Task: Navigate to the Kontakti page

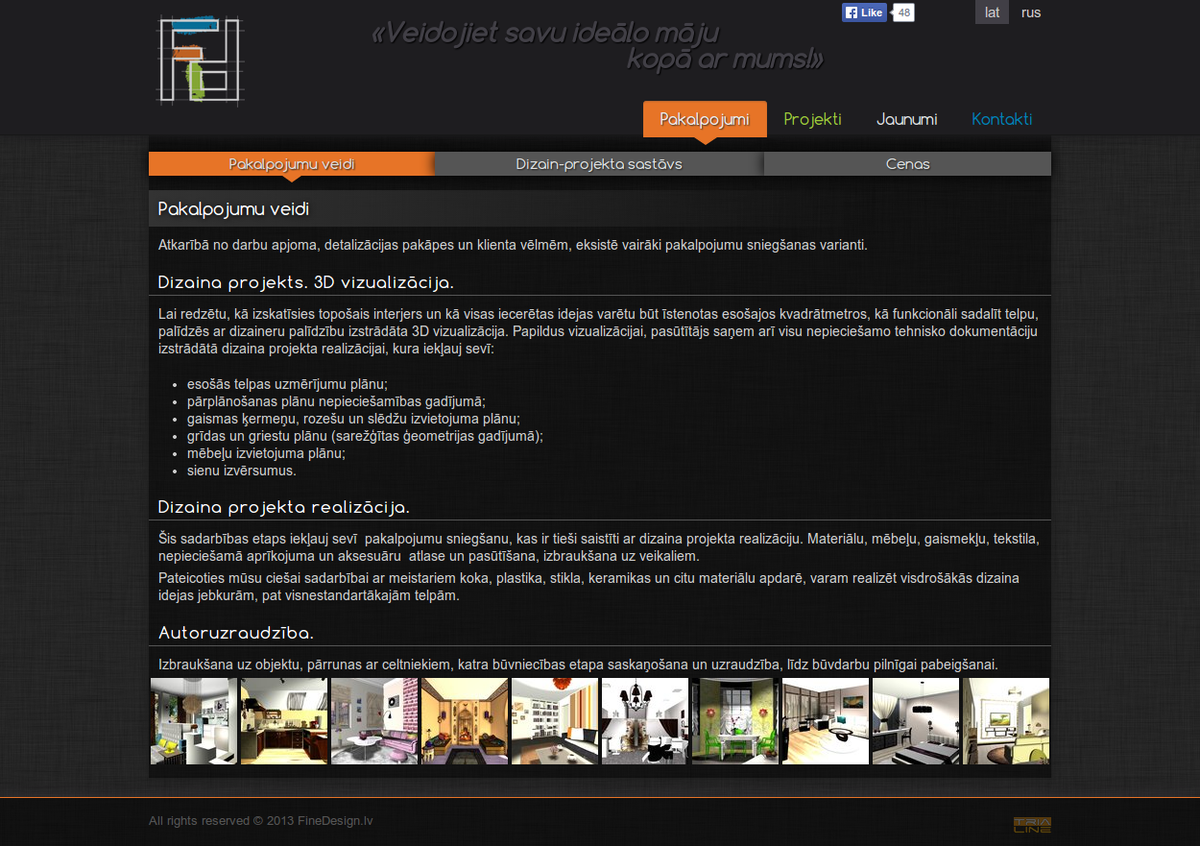Action: click(x=1001, y=119)
